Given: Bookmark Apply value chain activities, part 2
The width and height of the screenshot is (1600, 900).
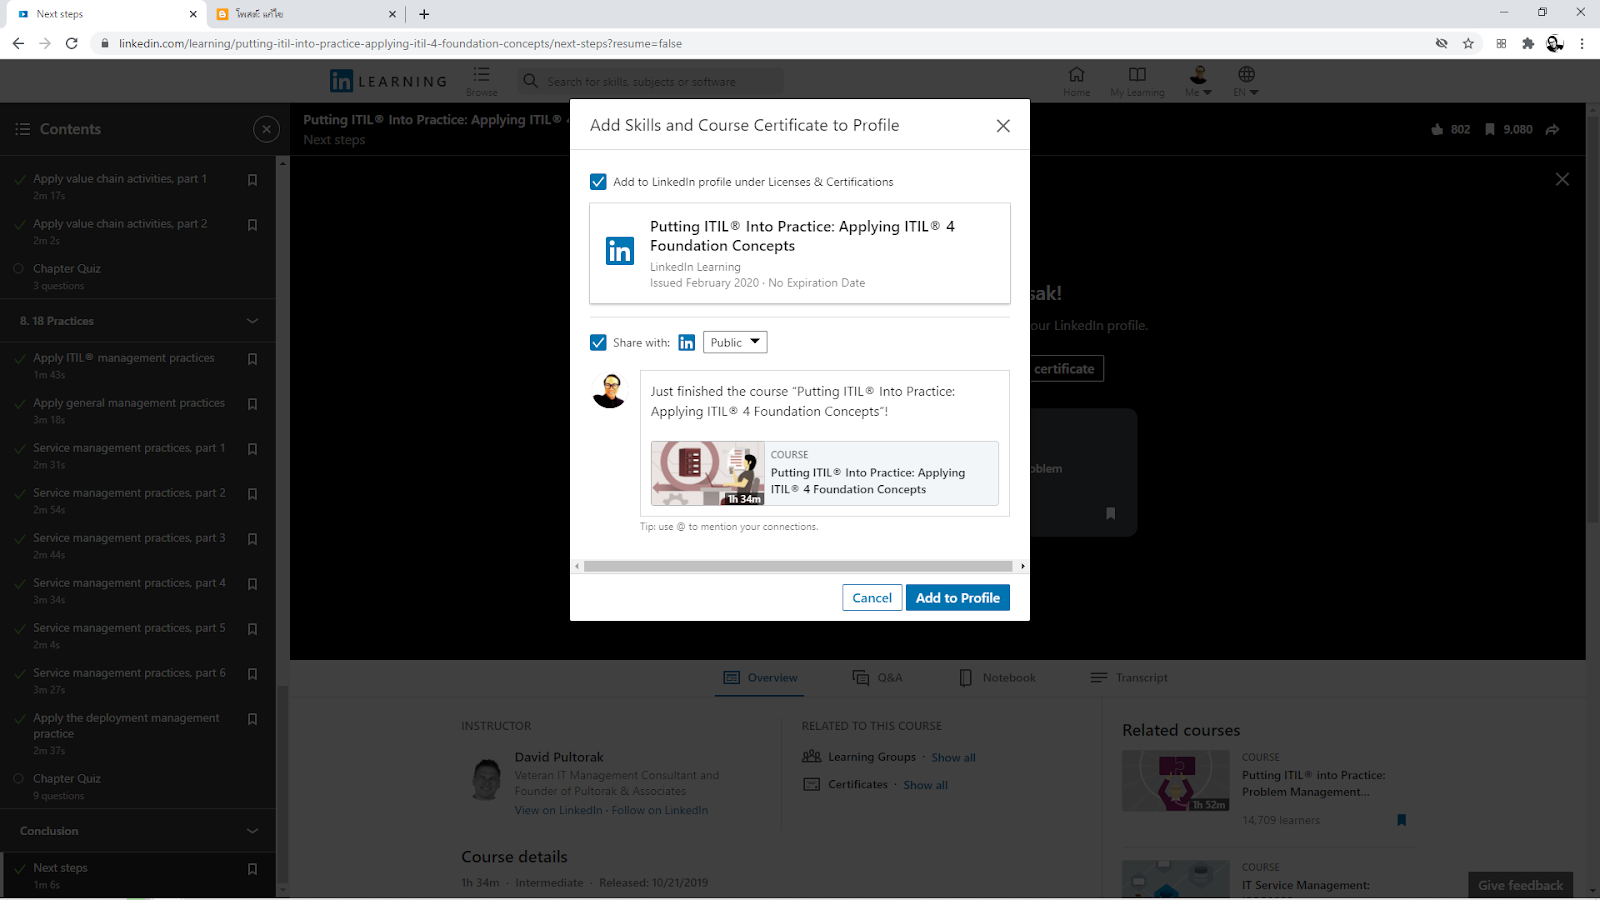Looking at the screenshot, I should pyautogui.click(x=252, y=225).
